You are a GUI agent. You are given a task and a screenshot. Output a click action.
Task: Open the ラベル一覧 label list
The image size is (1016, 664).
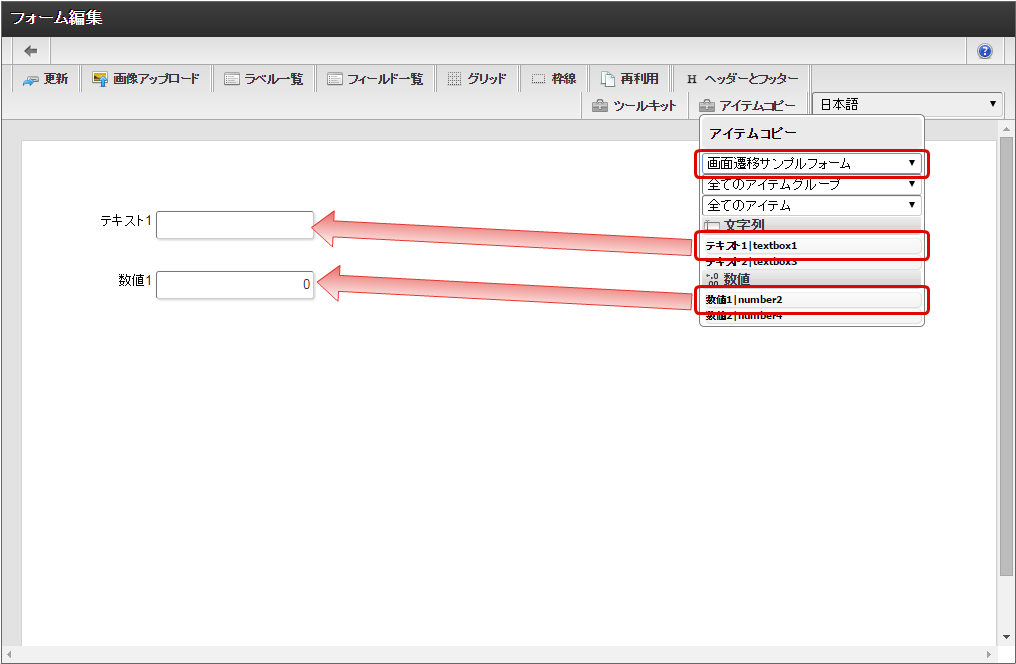pyautogui.click(x=264, y=79)
